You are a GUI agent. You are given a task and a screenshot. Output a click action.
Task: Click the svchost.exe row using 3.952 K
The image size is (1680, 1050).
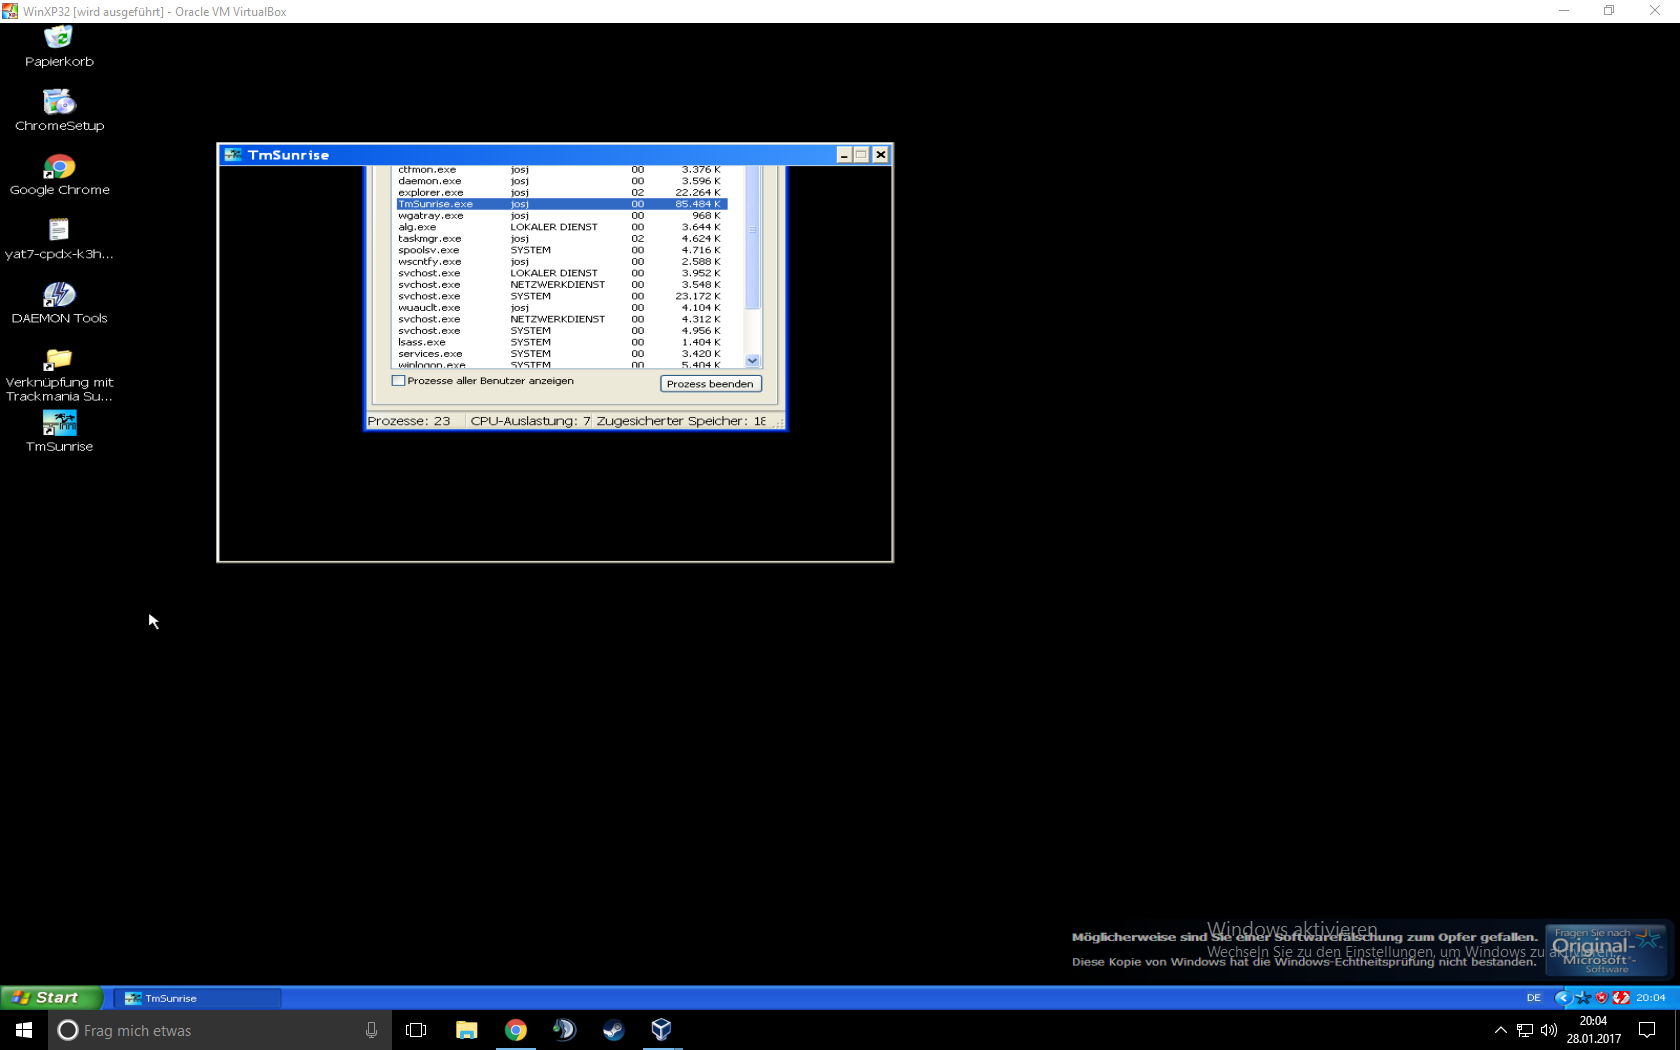click(x=561, y=273)
